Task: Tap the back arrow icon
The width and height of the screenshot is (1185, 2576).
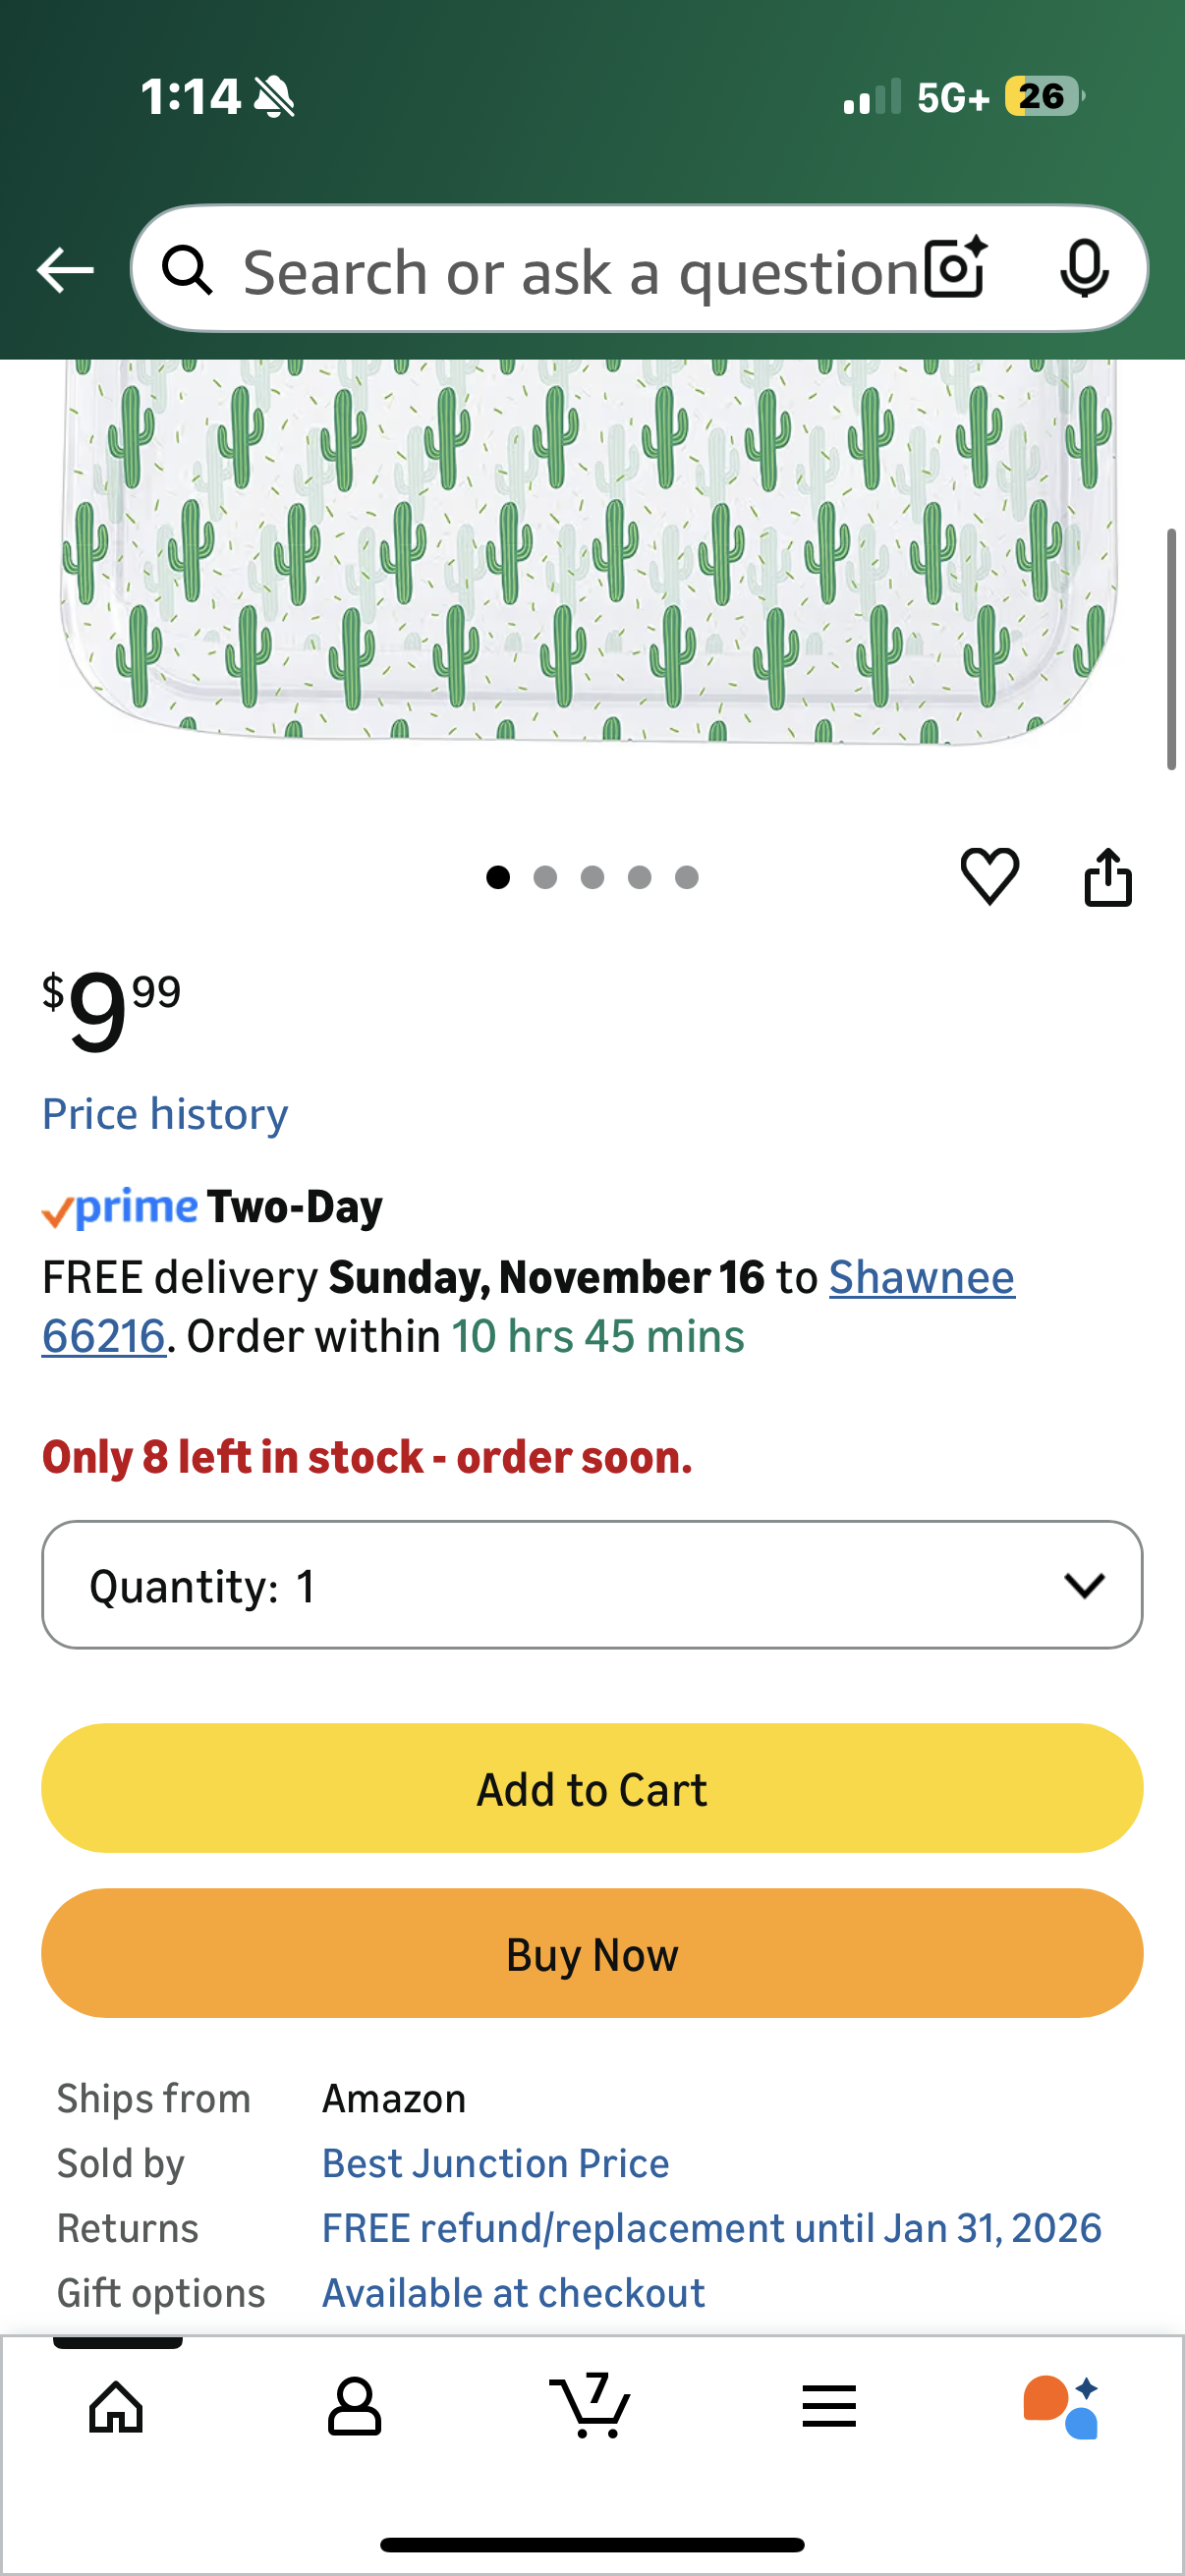Action: (64, 268)
